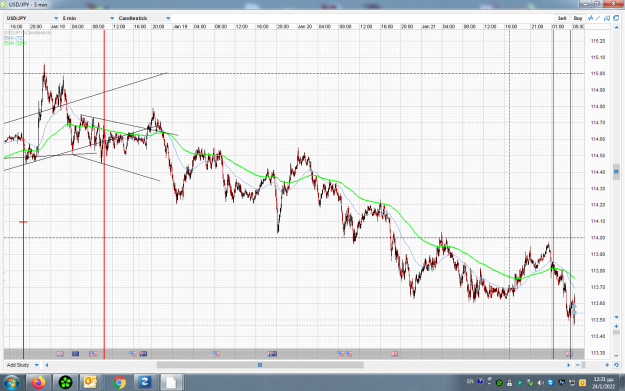Screen dimensions: 625x391
Task: Click the Australia flag event near Jan 19 20:00
Action: tap(272, 354)
